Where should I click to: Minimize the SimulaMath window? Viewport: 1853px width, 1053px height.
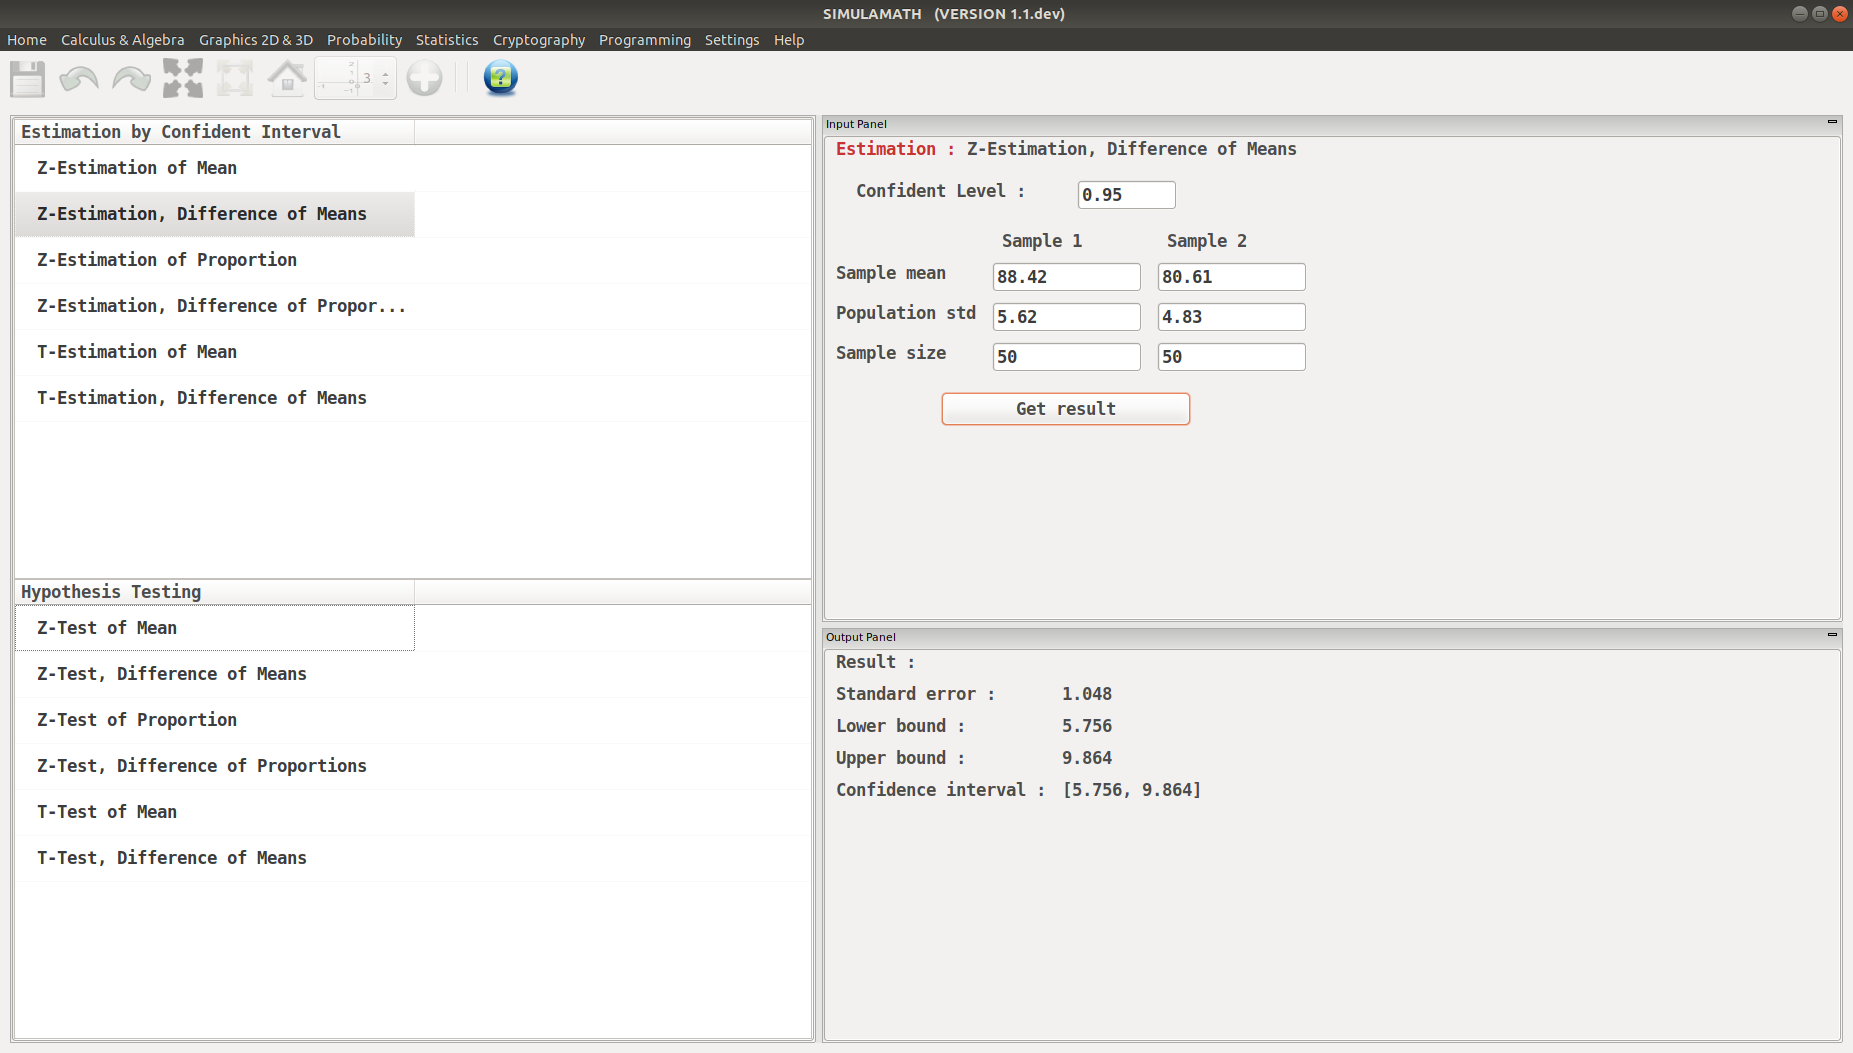(1800, 14)
